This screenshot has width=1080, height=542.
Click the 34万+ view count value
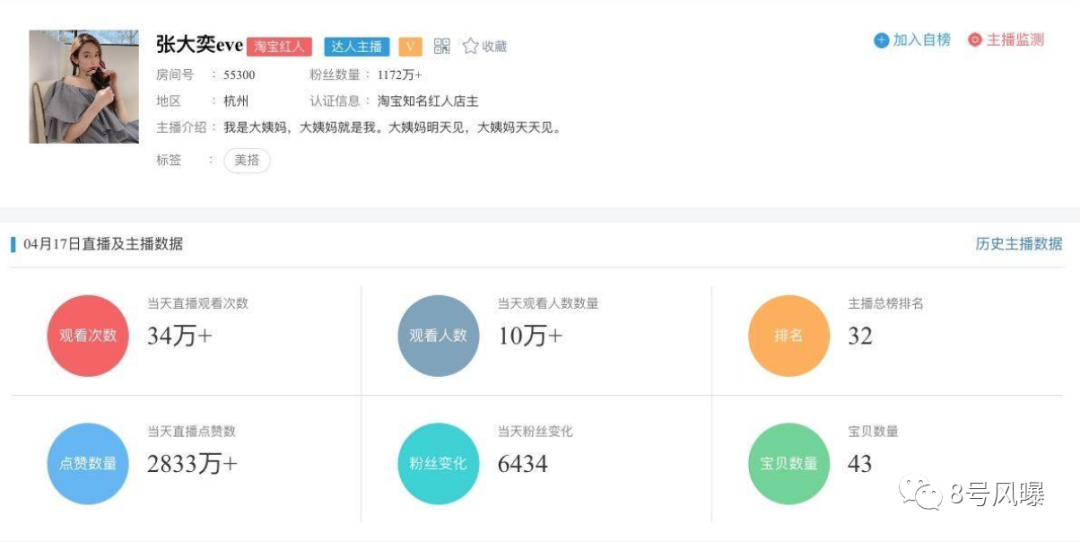[x=180, y=335]
